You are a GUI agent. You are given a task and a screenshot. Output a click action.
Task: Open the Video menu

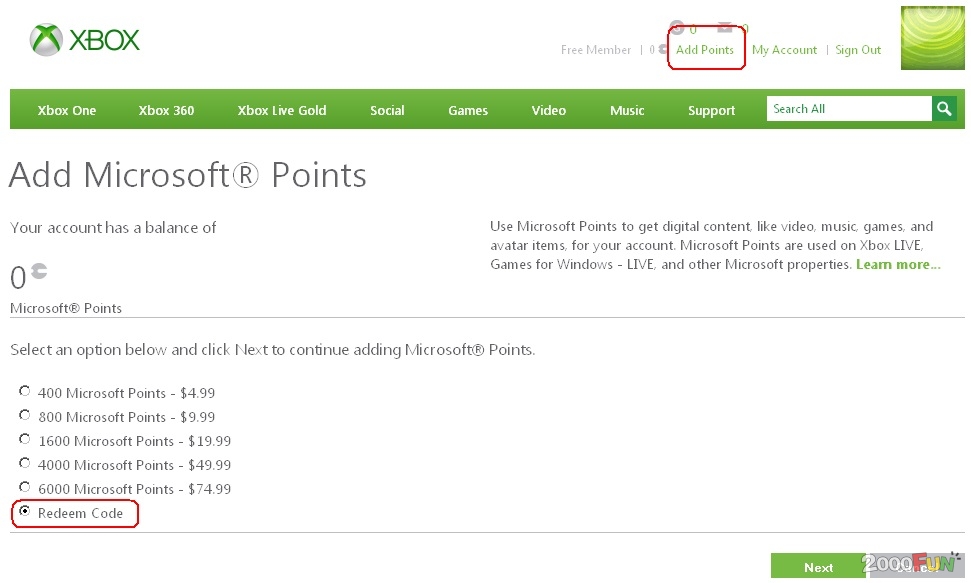pyautogui.click(x=549, y=110)
